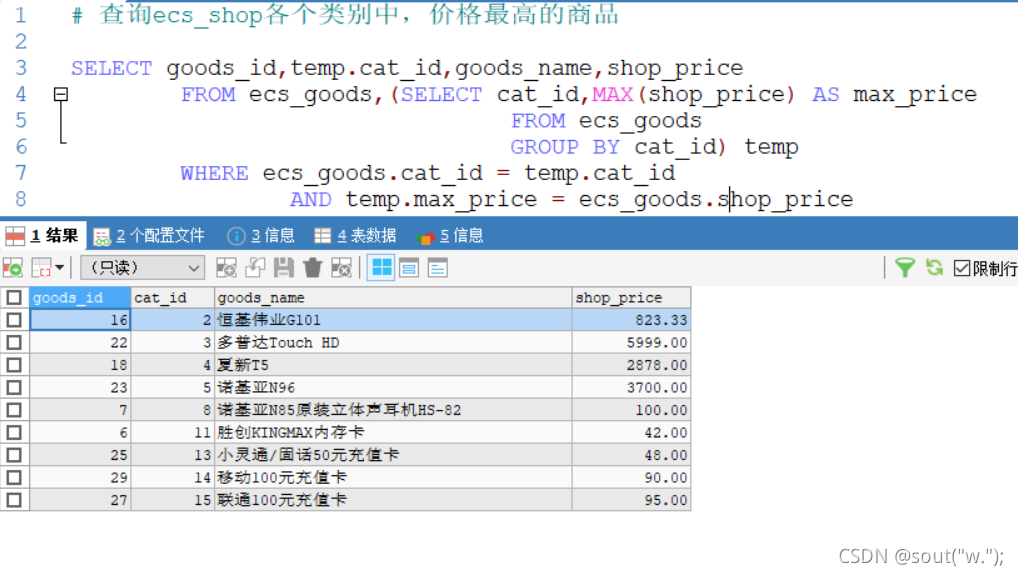1018x576 pixels.
Task: Sort by the goods_name column header
Action: [x=393, y=297]
